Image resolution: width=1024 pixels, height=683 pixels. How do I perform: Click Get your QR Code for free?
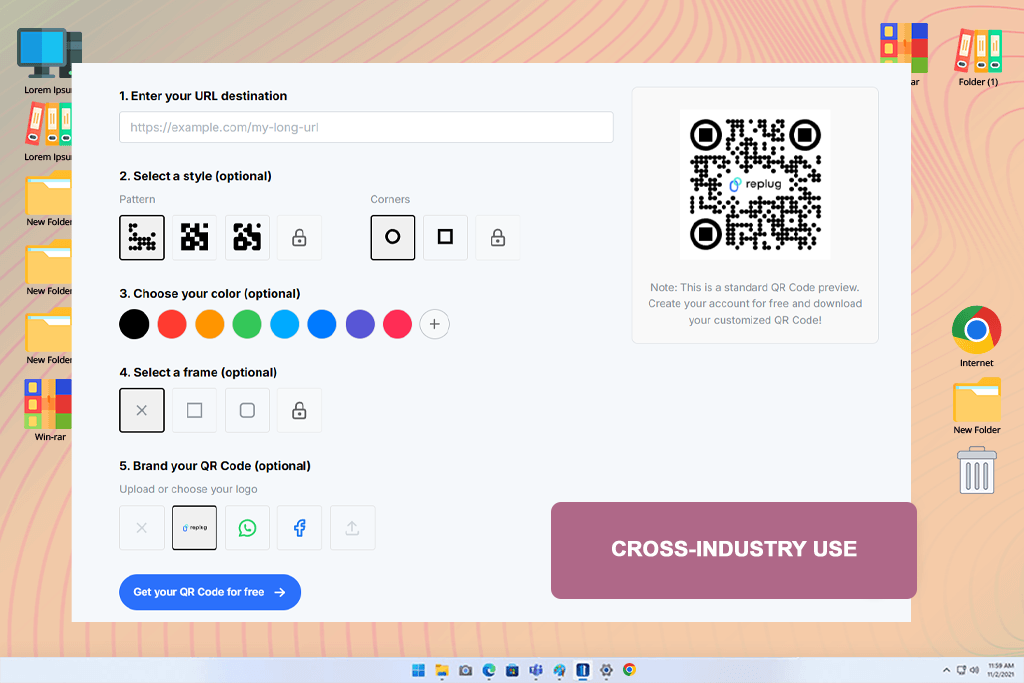[210, 592]
